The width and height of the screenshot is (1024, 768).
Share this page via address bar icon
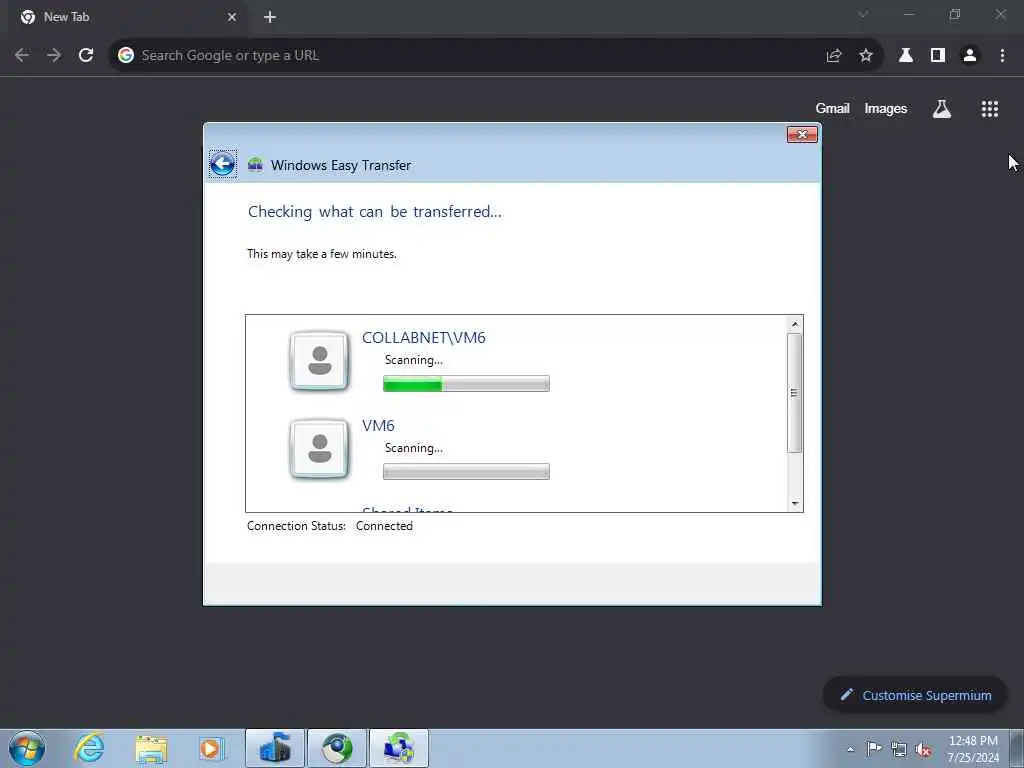[x=833, y=56]
